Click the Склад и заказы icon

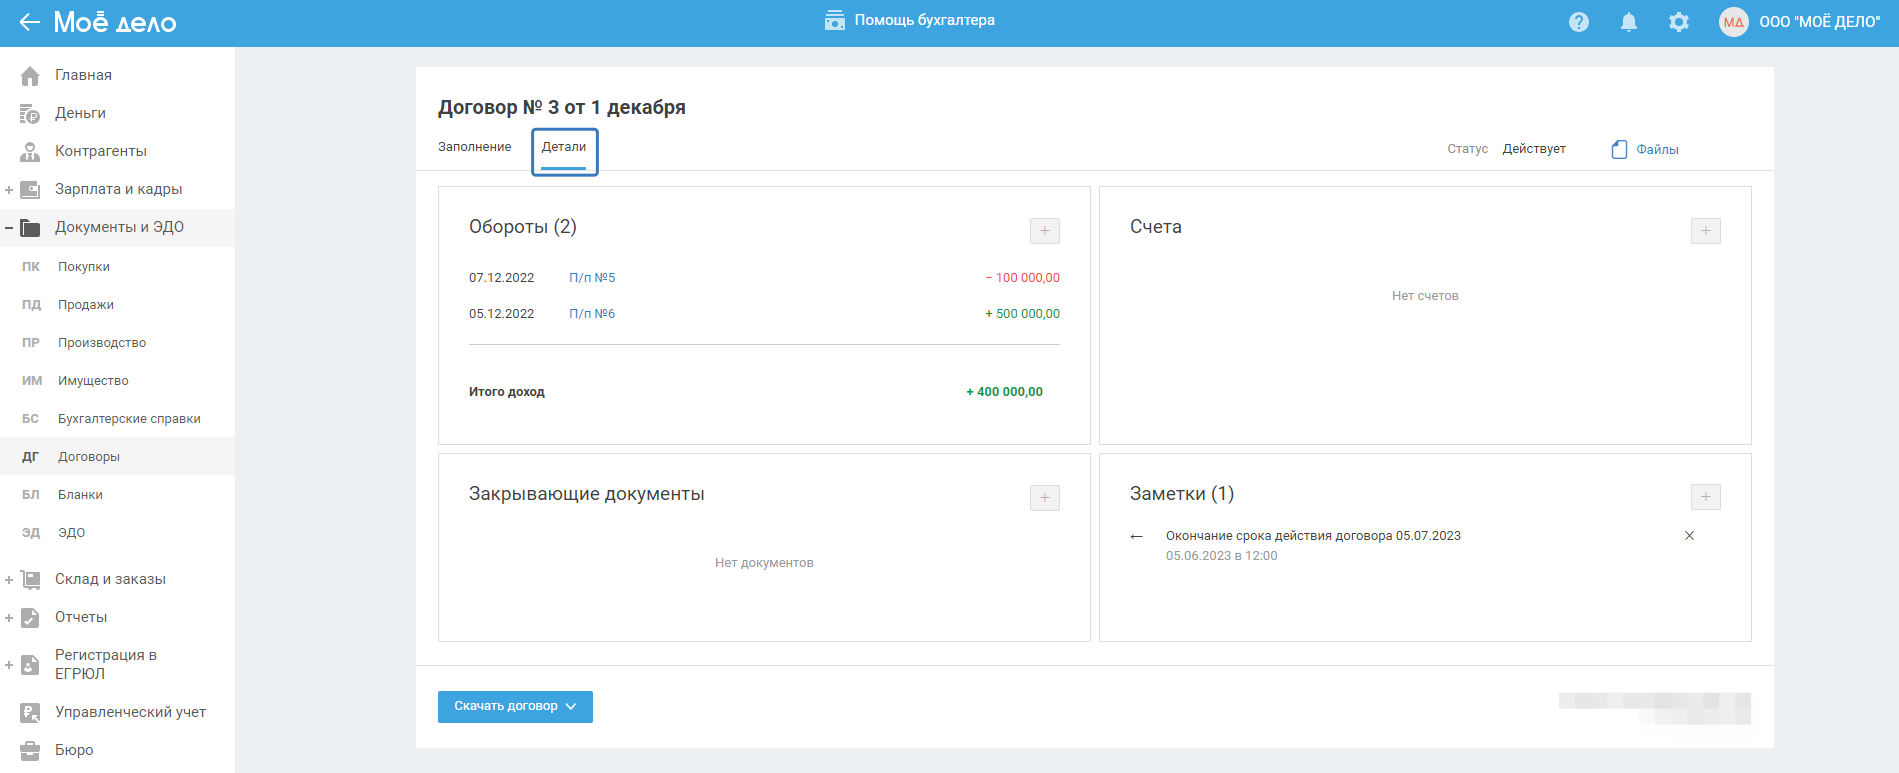coord(30,579)
